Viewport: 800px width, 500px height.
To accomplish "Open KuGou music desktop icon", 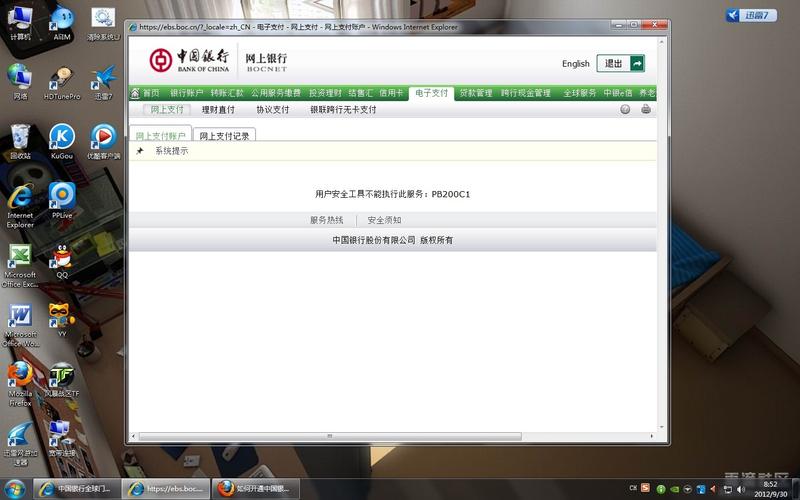I will [62, 142].
